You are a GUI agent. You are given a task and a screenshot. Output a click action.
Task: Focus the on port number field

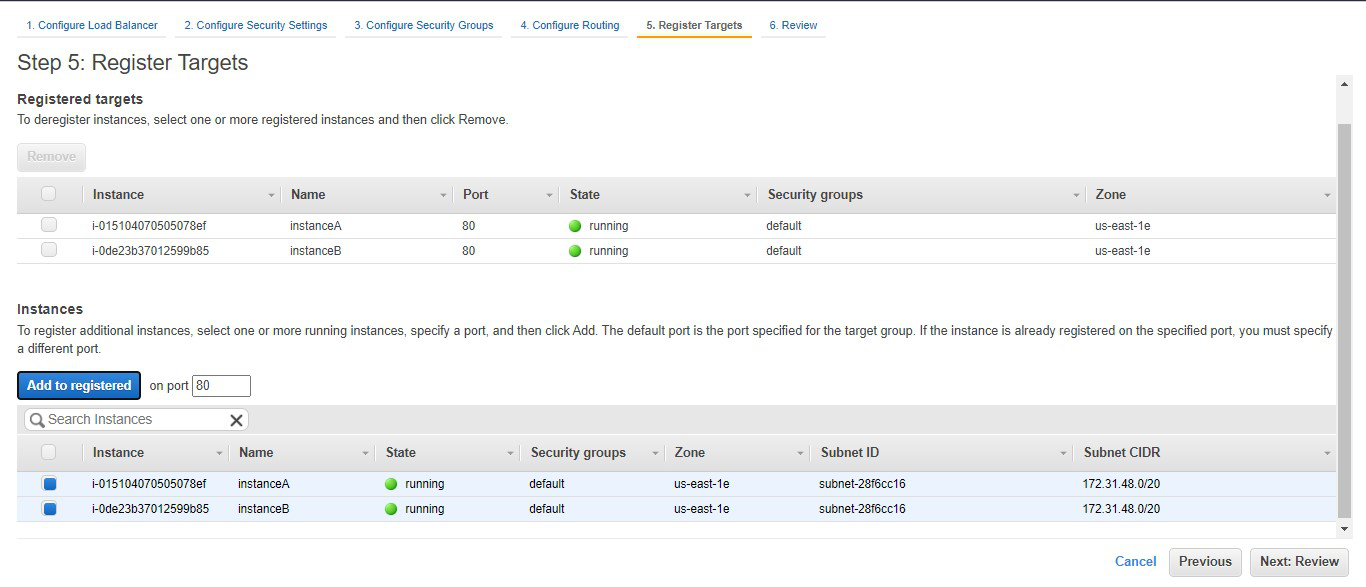[x=221, y=386]
